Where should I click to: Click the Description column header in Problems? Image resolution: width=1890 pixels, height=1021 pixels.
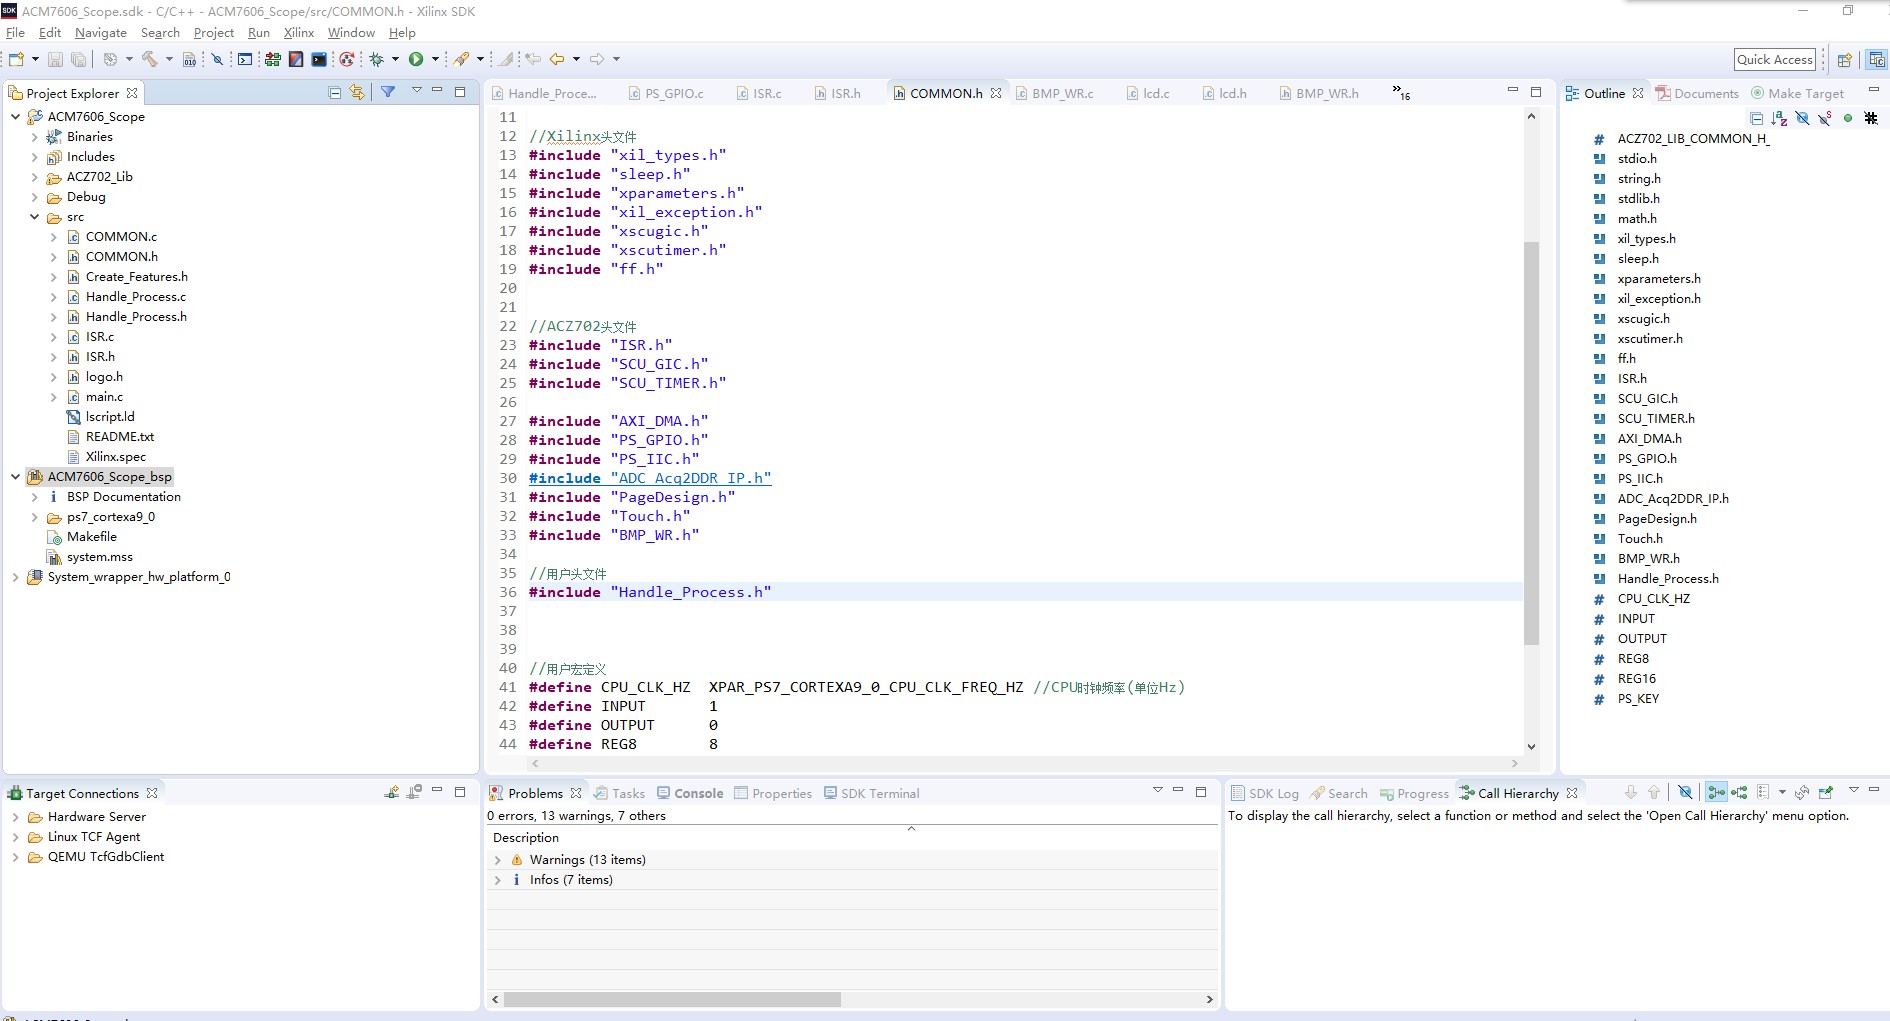[x=526, y=838]
